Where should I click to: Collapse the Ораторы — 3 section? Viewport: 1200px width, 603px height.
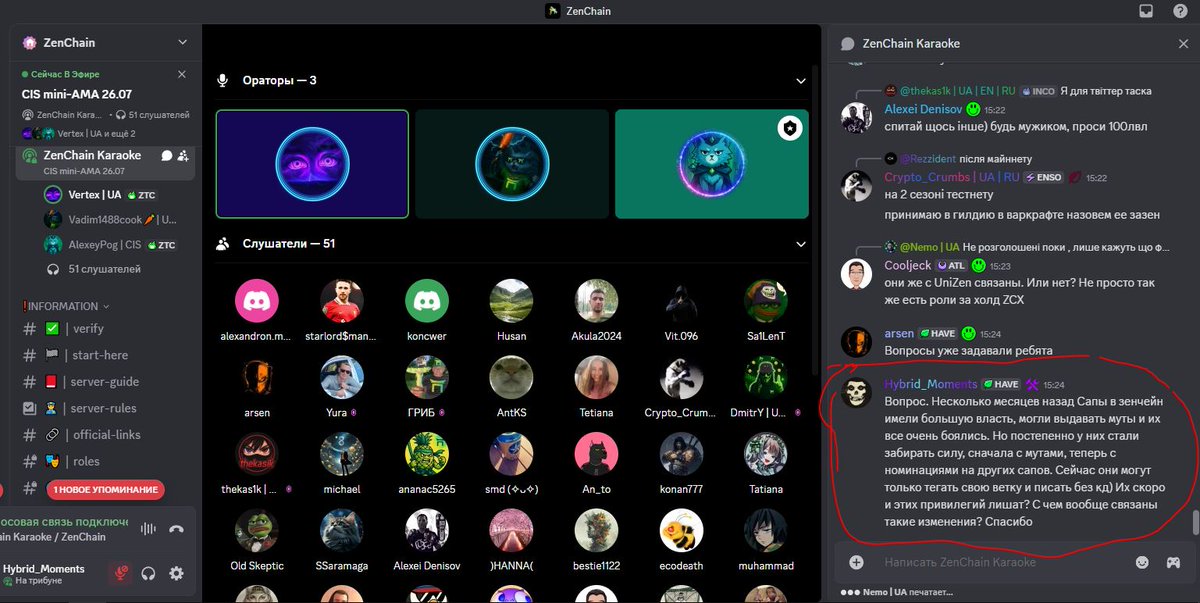[800, 80]
